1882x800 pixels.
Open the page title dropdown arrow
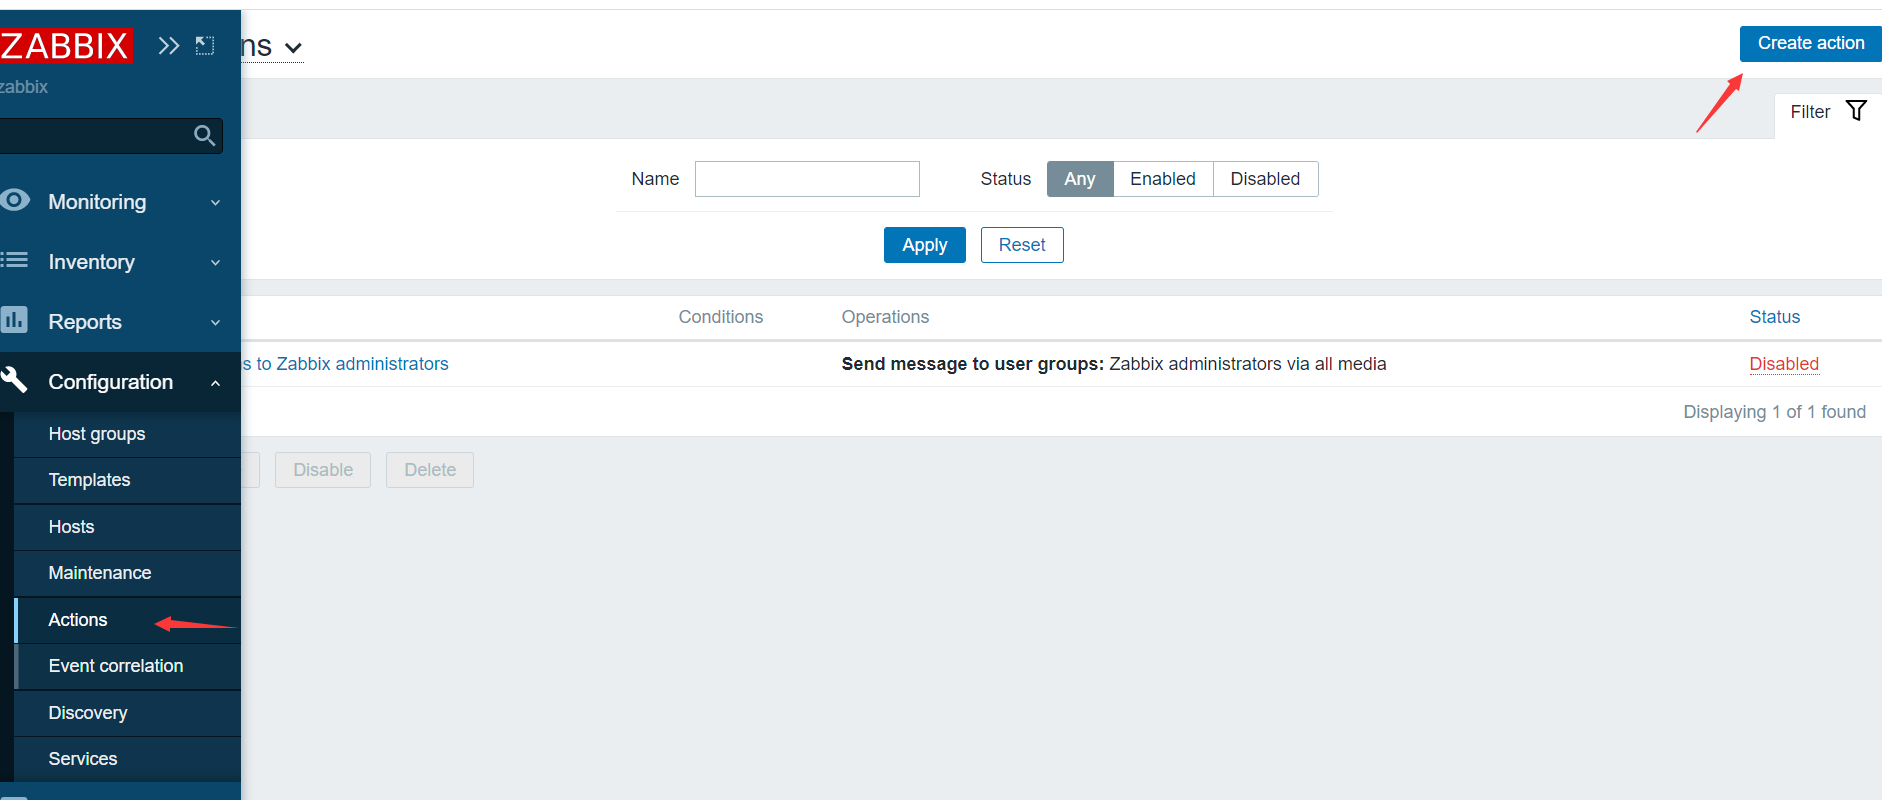point(293,48)
